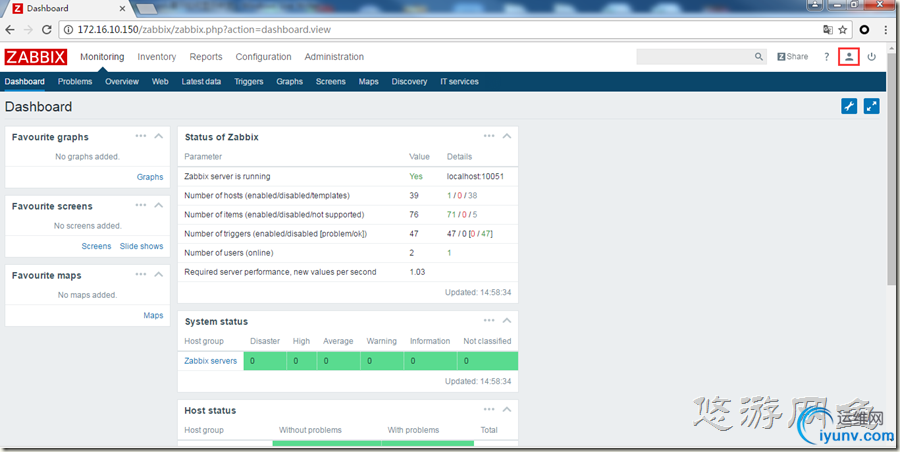Collapse the Favourite graphs widget
The width and height of the screenshot is (900, 452).
click(159, 136)
